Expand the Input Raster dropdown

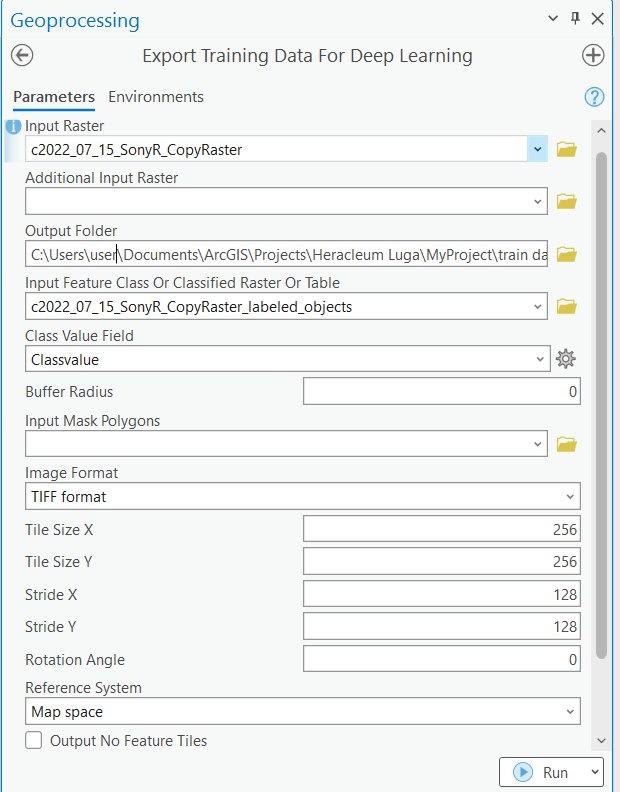coord(539,150)
